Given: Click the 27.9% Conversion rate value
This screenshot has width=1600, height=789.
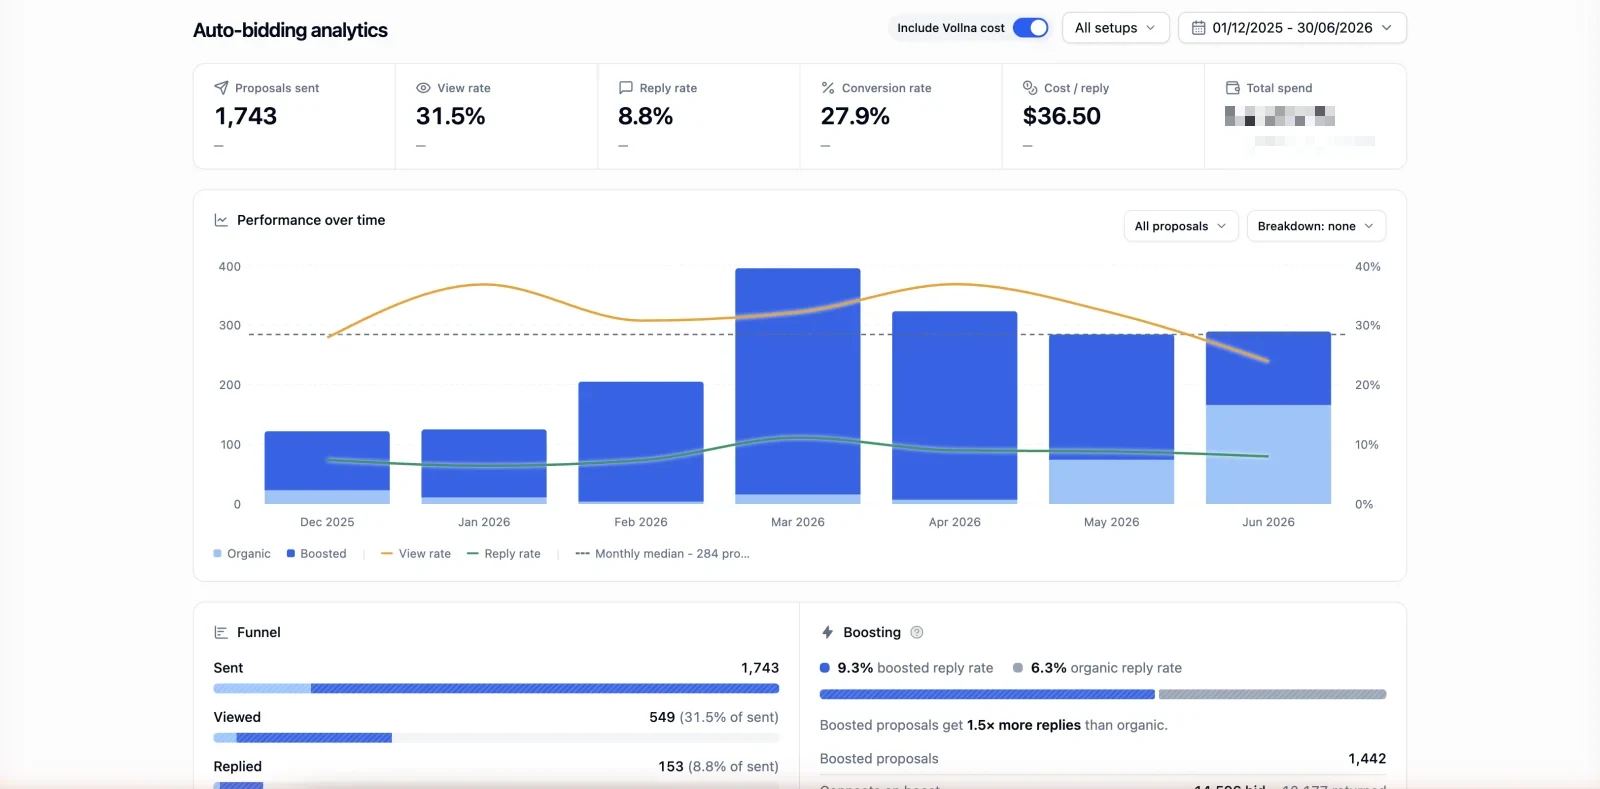Looking at the screenshot, I should click(855, 116).
